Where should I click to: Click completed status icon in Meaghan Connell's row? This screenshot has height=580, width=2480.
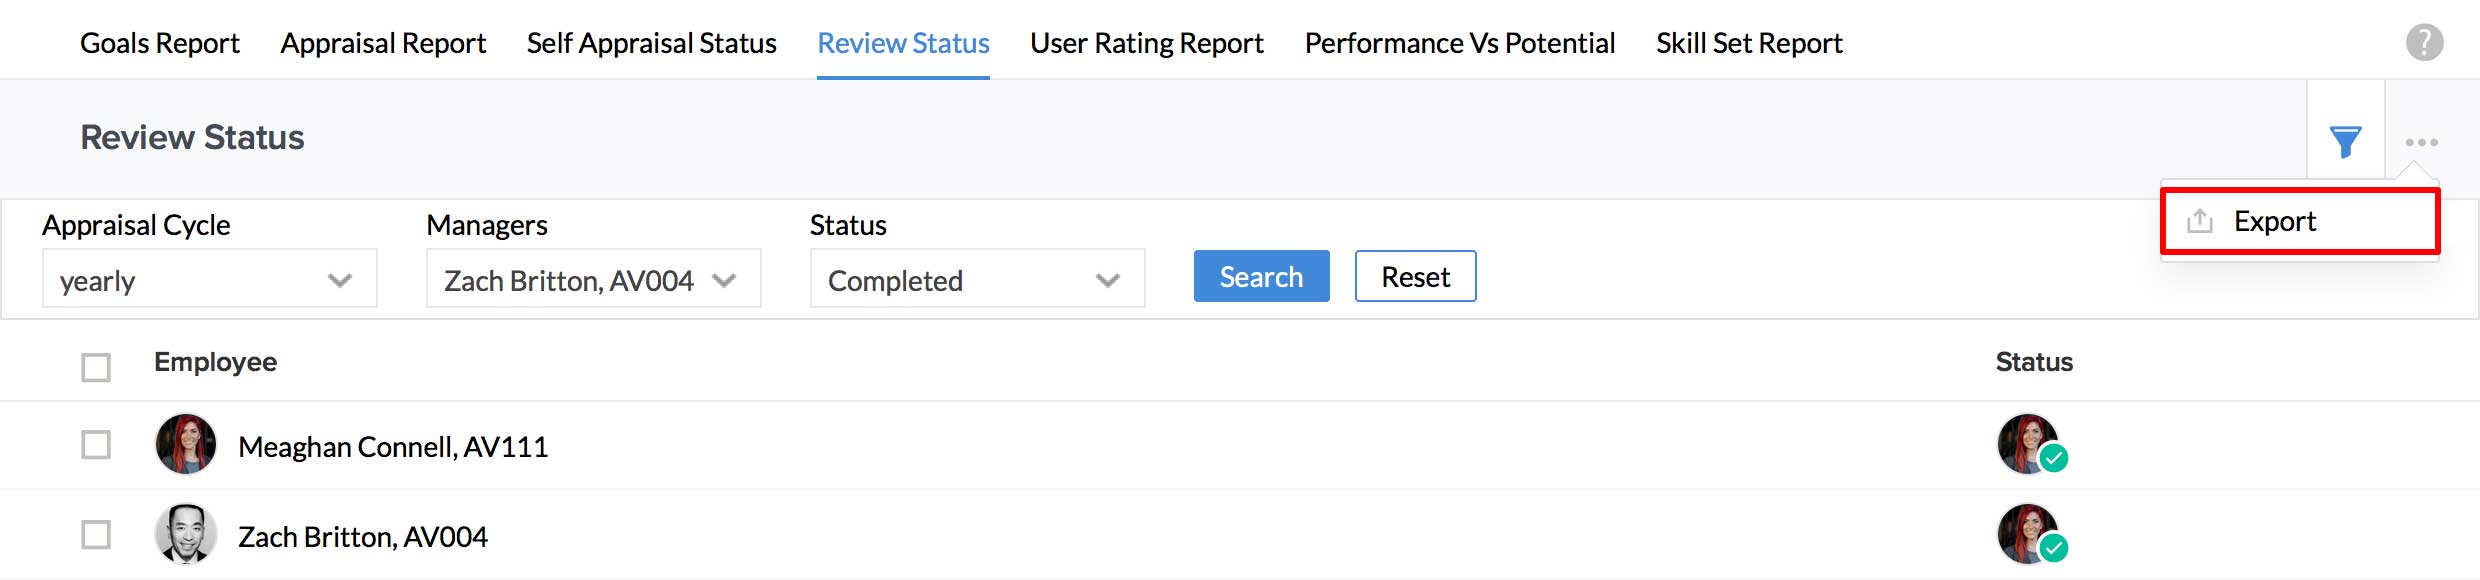pos(2031,445)
